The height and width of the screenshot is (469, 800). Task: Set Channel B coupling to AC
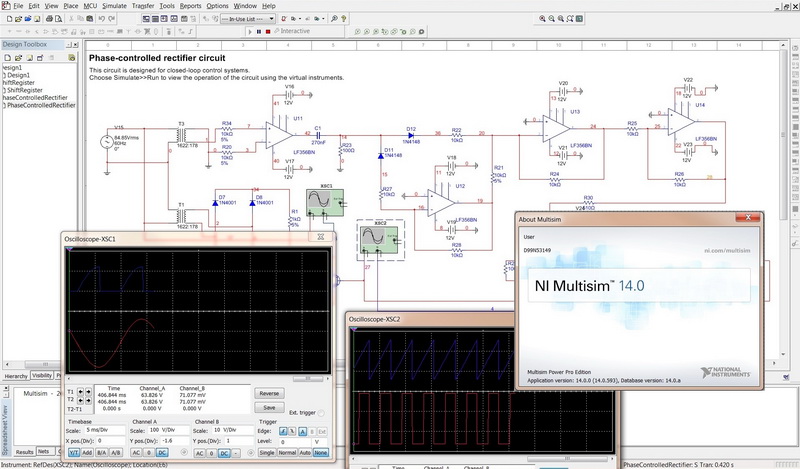coord(199,453)
